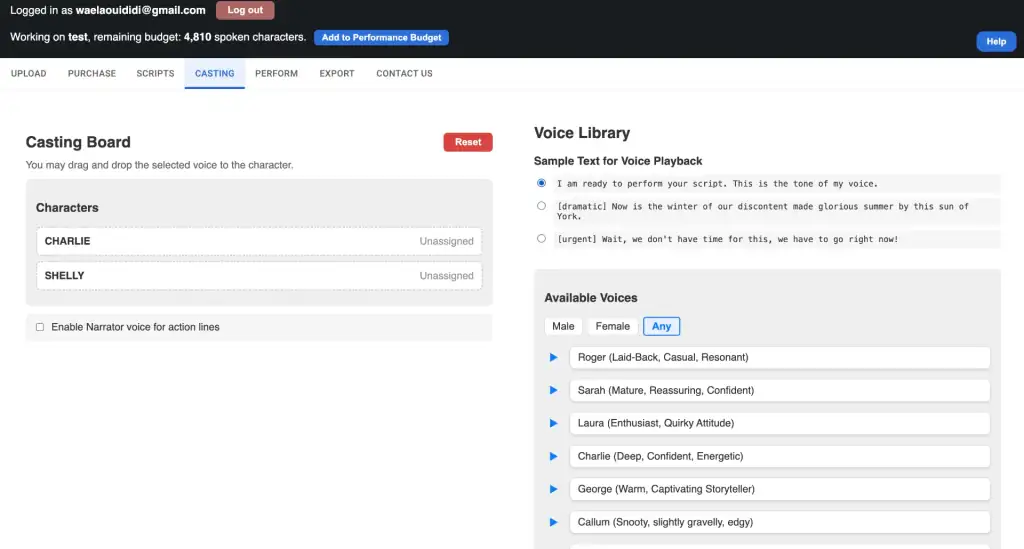
Task: Click the Unassigned label for SHELLY
Action: pos(447,275)
